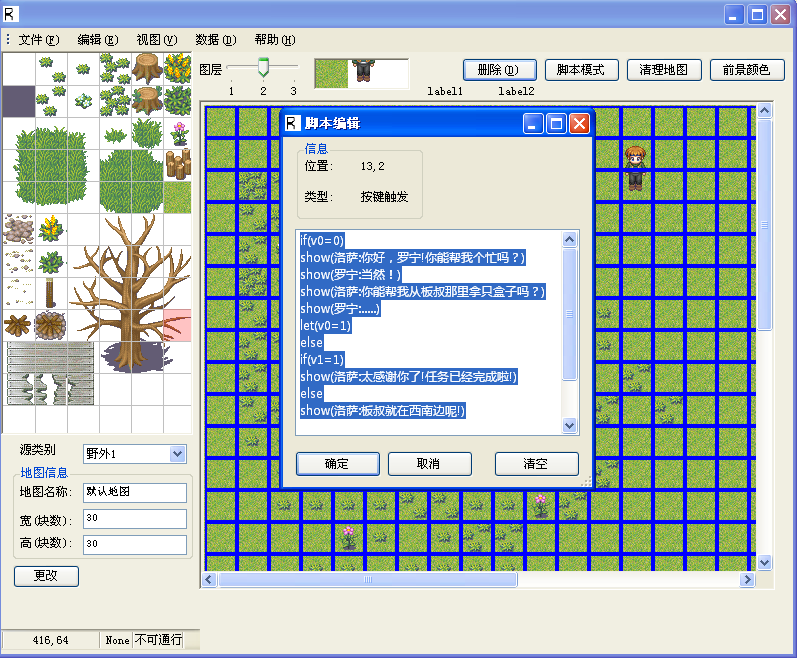Select the large grass bush tile
797x658 pixels.
tap(51, 165)
